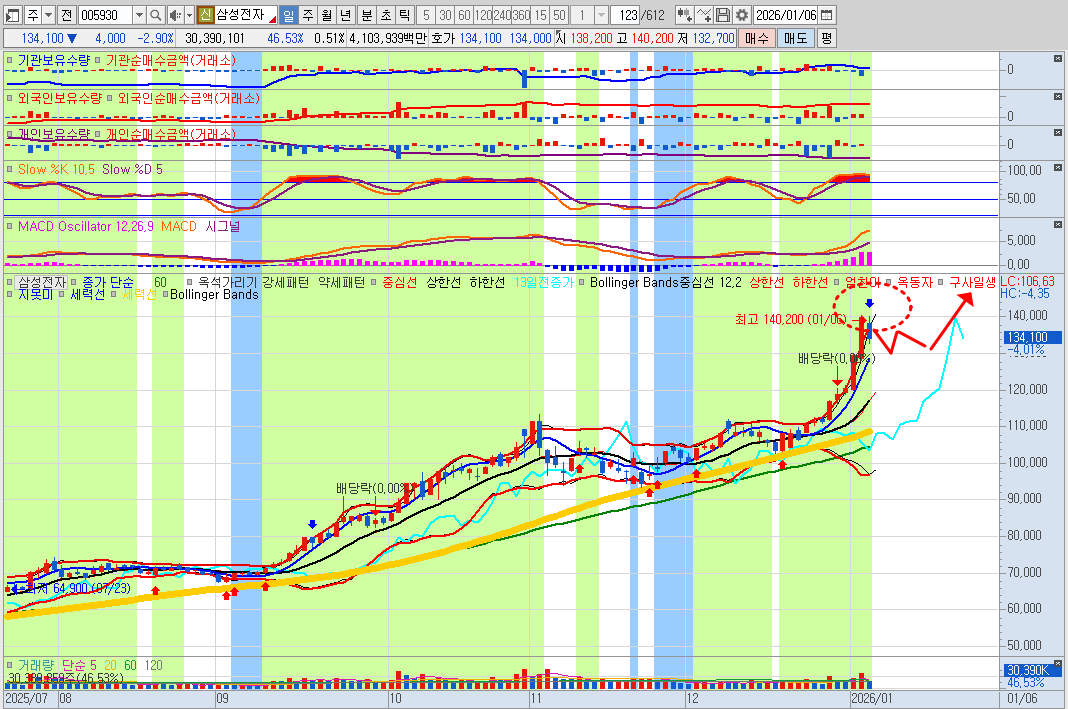The image size is (1068, 709).
Task: Switch to the 월 monthly chart period
Action: point(326,15)
